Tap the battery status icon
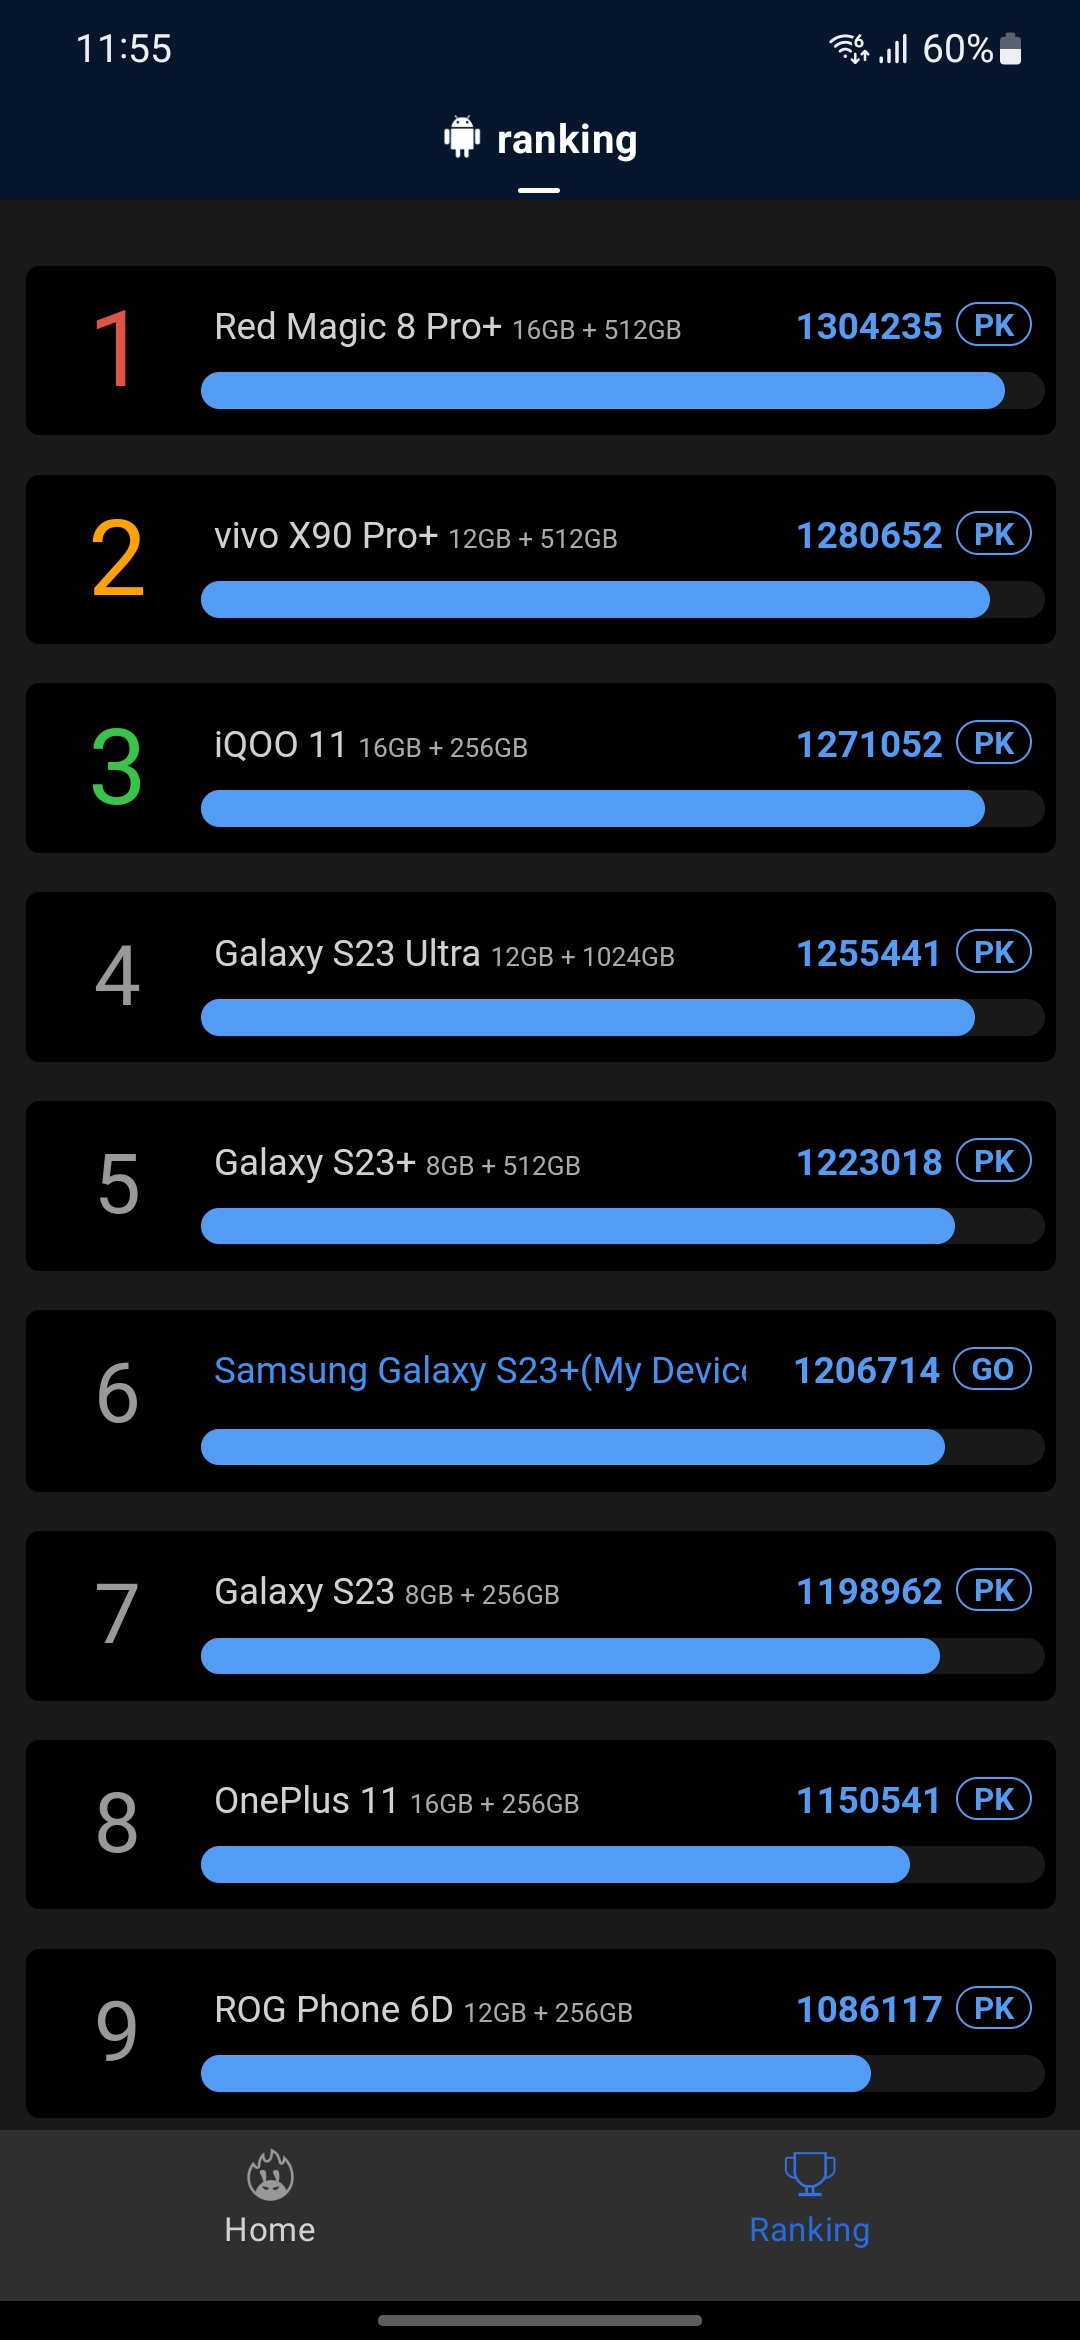Viewport: 1080px width, 2340px height. [1011, 49]
